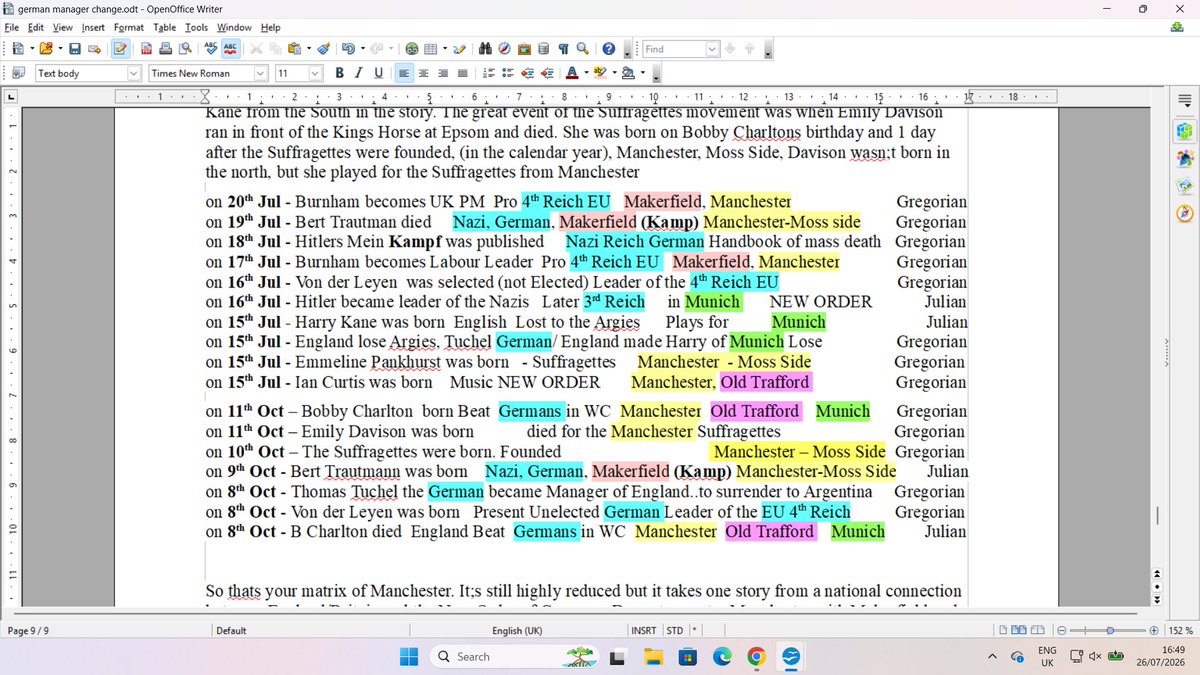
Task: Apply the Font Color swatch
Action: (571, 73)
